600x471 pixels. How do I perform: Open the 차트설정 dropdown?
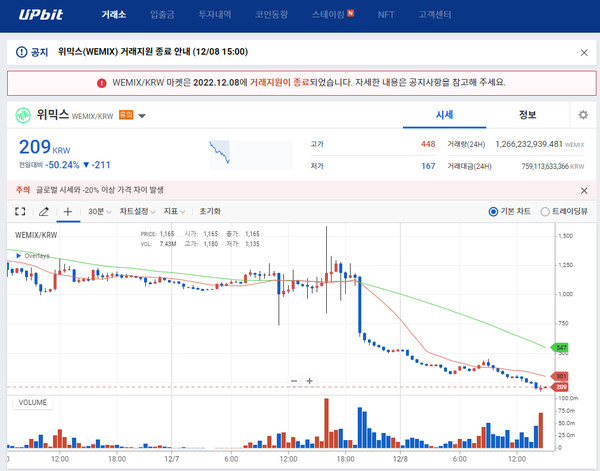[x=137, y=211]
